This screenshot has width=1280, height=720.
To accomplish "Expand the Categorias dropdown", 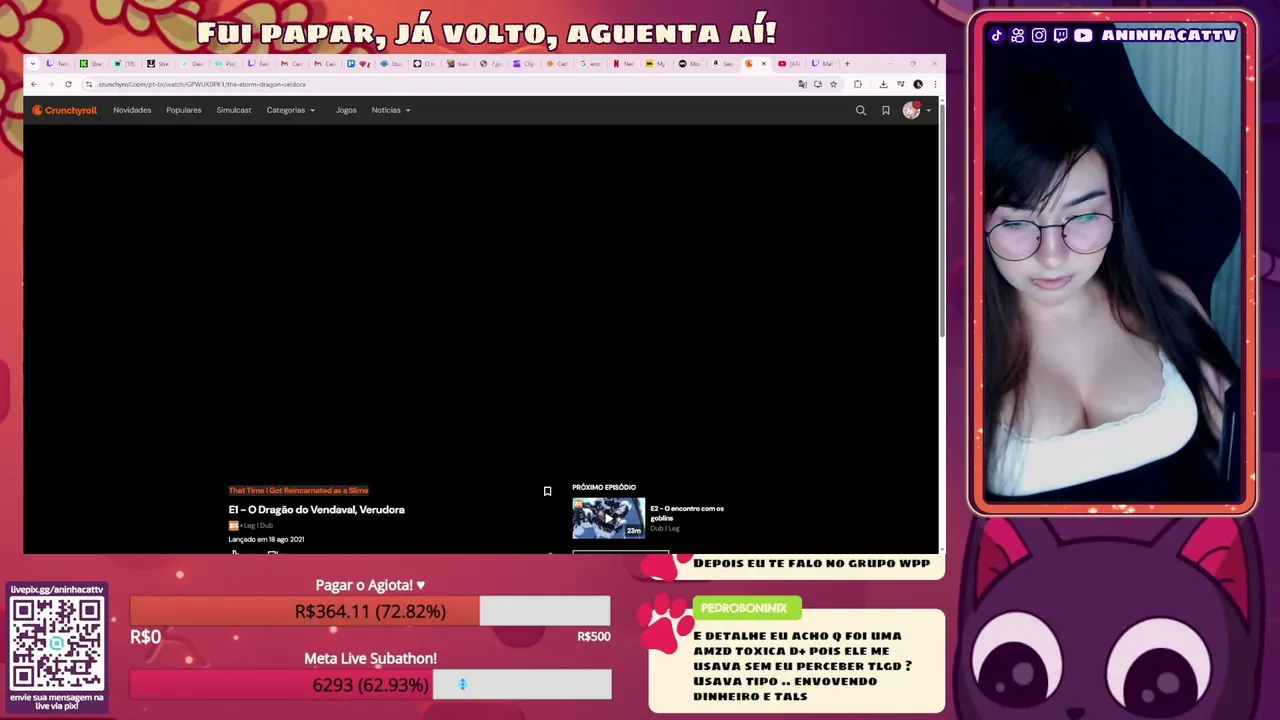I will click(x=290, y=110).
